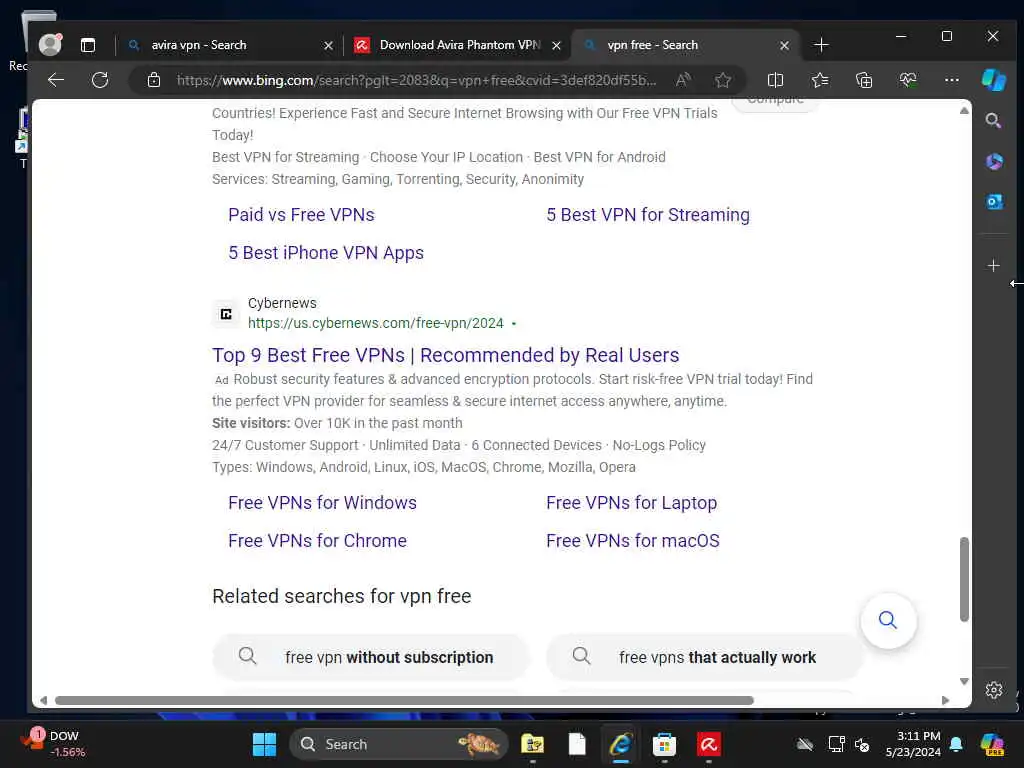Image resolution: width=1024 pixels, height=768 pixels.
Task: Customize sidebar with plus icon
Action: click(993, 266)
